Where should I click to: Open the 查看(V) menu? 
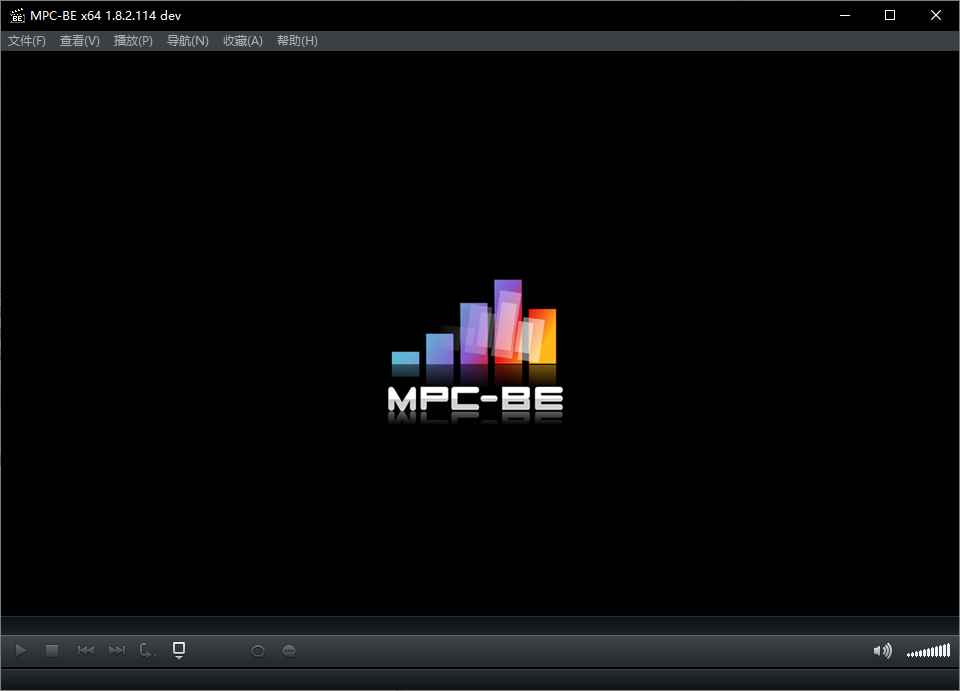click(78, 40)
